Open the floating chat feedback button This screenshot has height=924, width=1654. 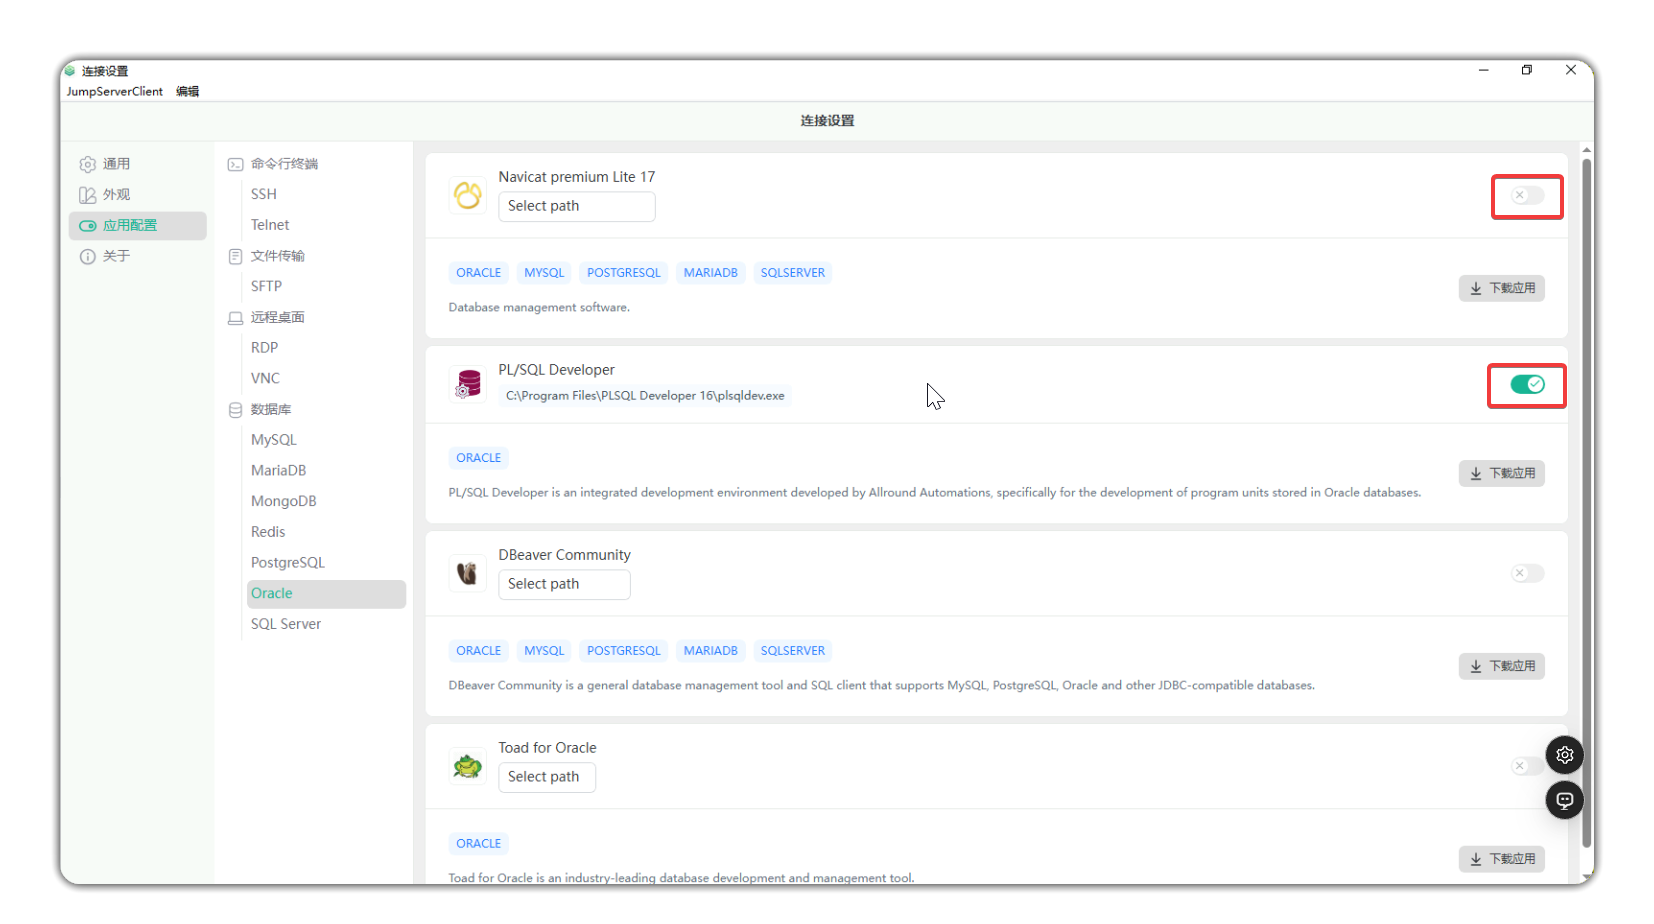[x=1564, y=800]
